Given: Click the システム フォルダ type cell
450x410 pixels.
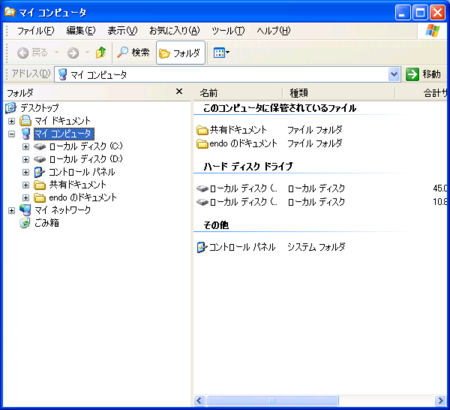Looking at the screenshot, I should tap(316, 247).
